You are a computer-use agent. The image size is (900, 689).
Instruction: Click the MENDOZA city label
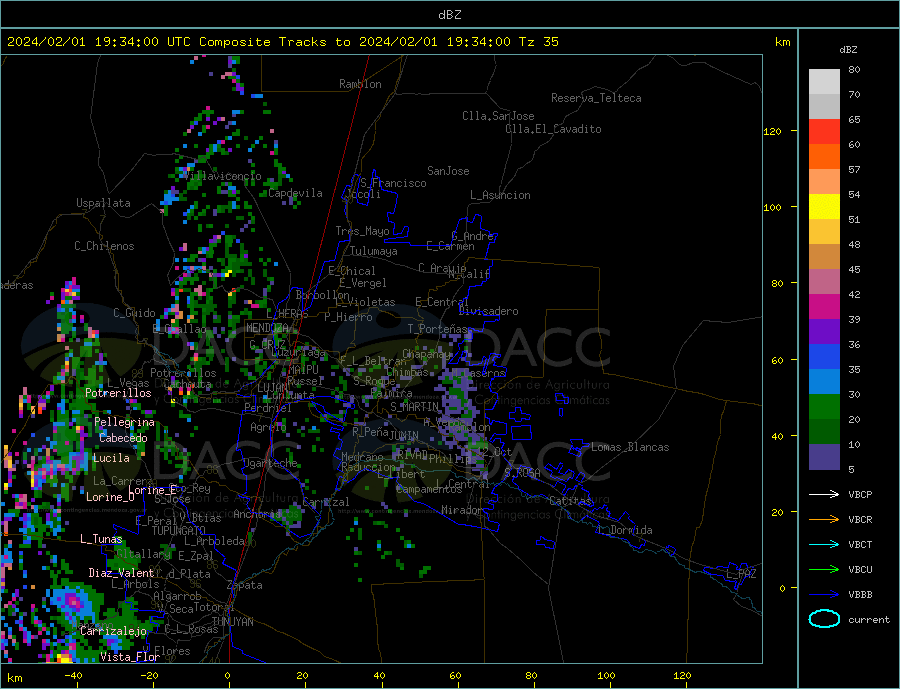pyautogui.click(x=267, y=328)
